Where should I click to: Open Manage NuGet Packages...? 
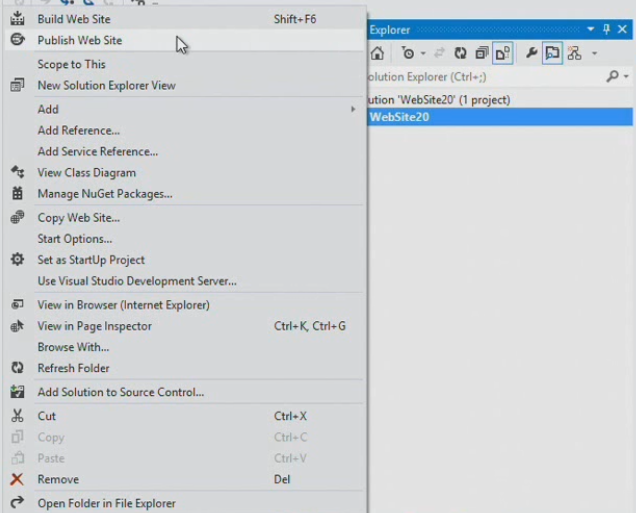pos(184,194)
